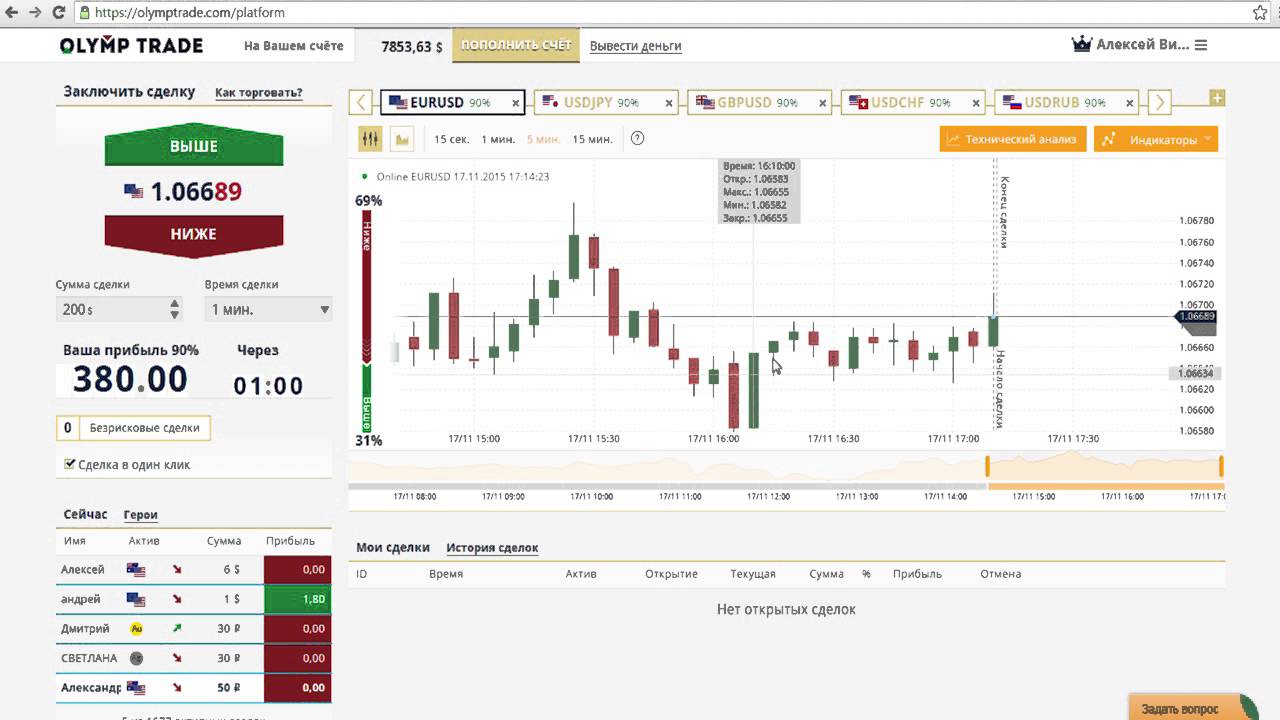This screenshot has width=1280, height=720.
Task: Click Алексей row in traders list
Action: 194,569
